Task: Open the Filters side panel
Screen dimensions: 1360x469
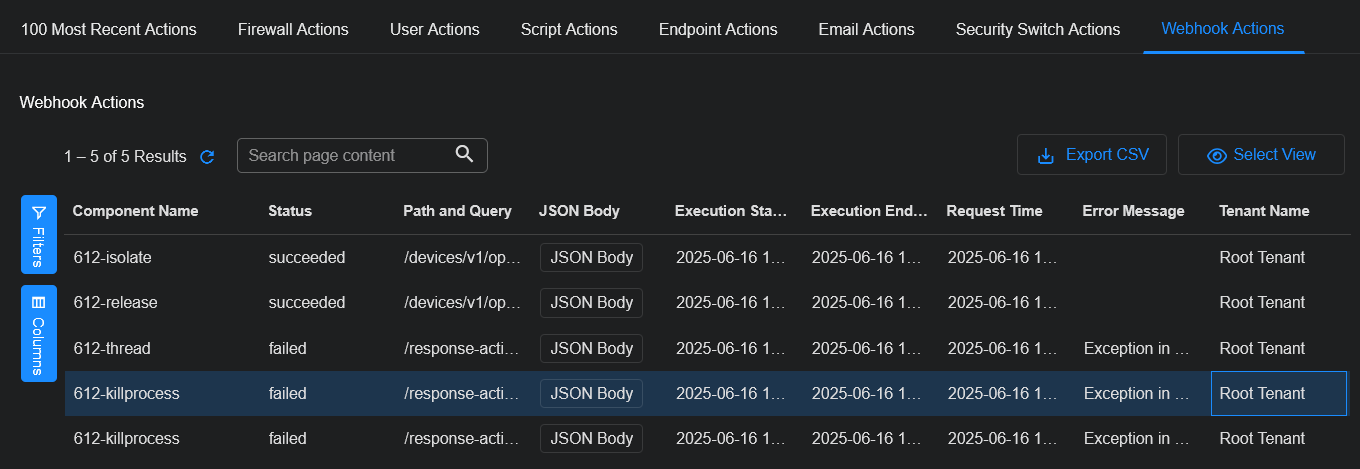Action: (39, 235)
